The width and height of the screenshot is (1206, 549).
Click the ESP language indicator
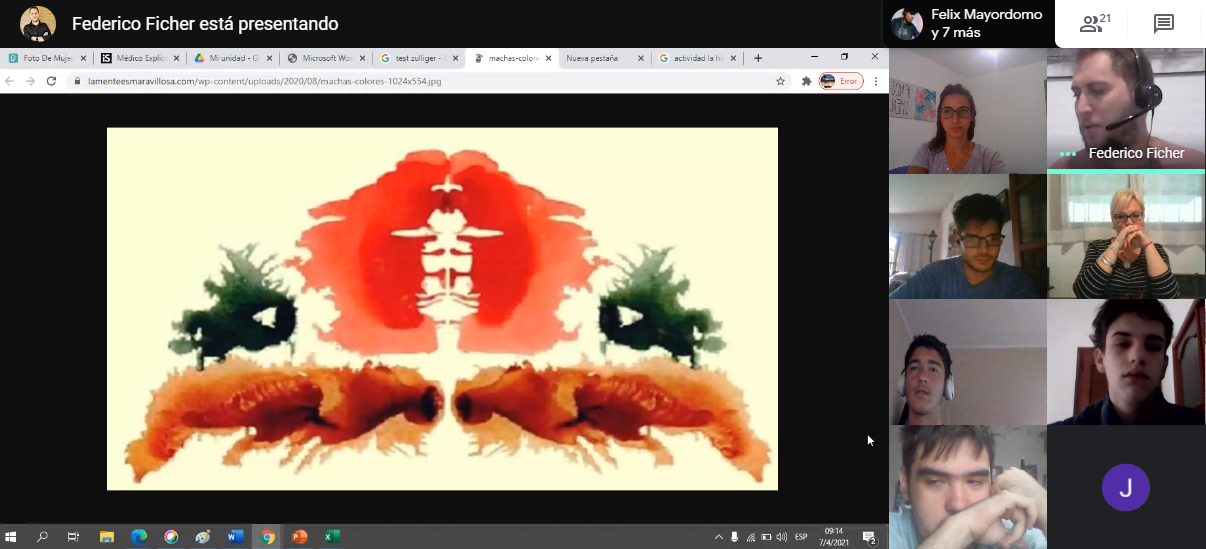coord(801,537)
